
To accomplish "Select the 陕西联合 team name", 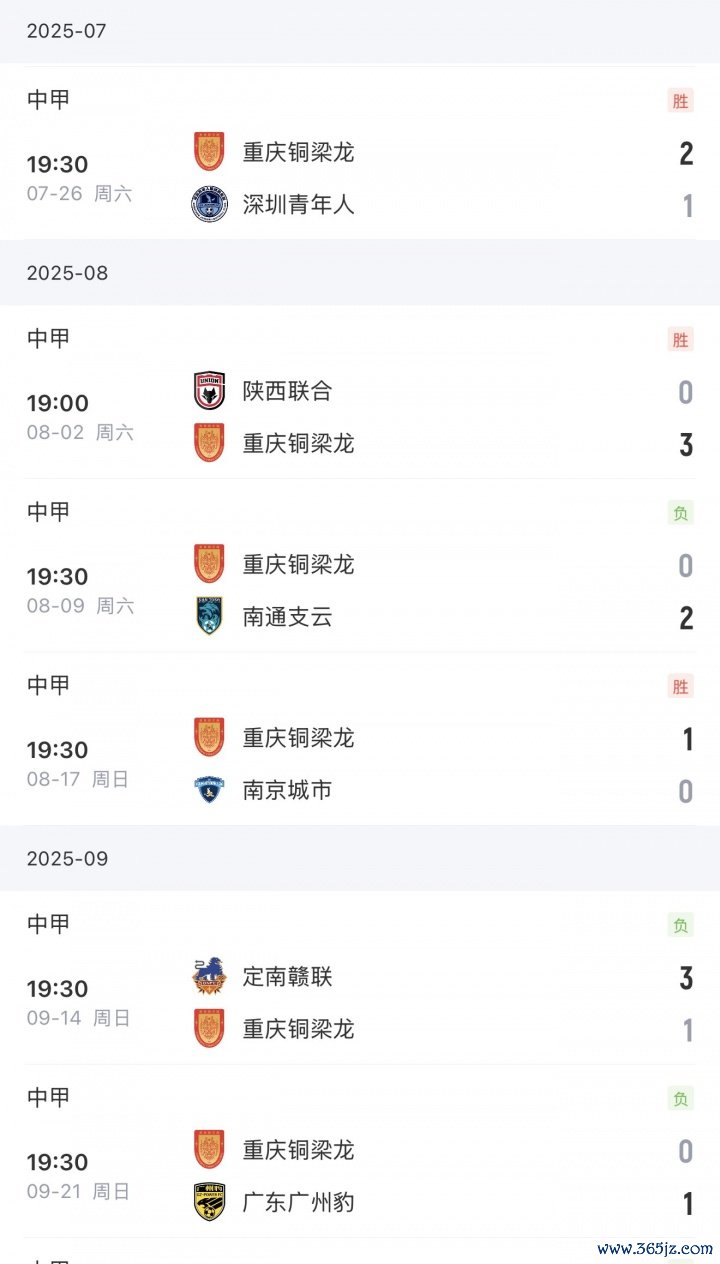I will pos(287,391).
